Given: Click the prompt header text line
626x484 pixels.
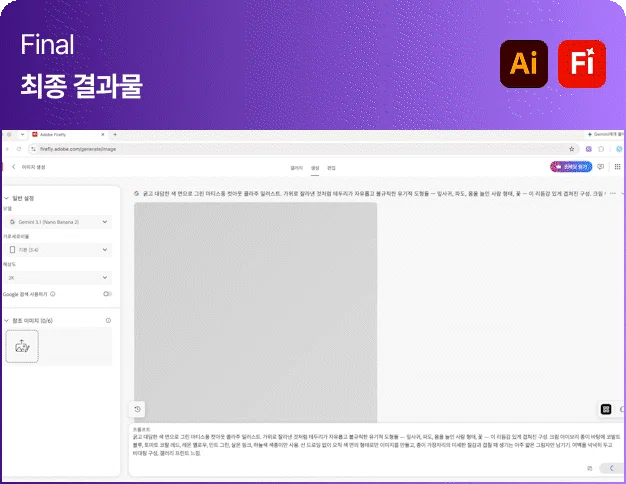Looking at the screenshot, I should (x=374, y=193).
